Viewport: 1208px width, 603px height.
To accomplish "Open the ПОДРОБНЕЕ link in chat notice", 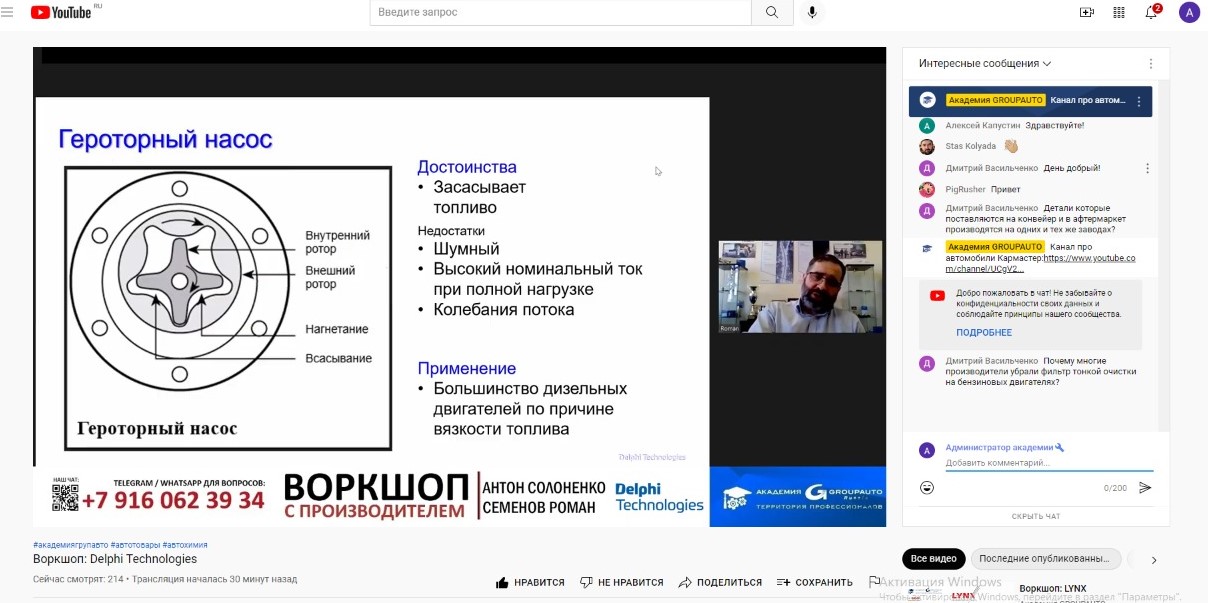I will point(984,333).
